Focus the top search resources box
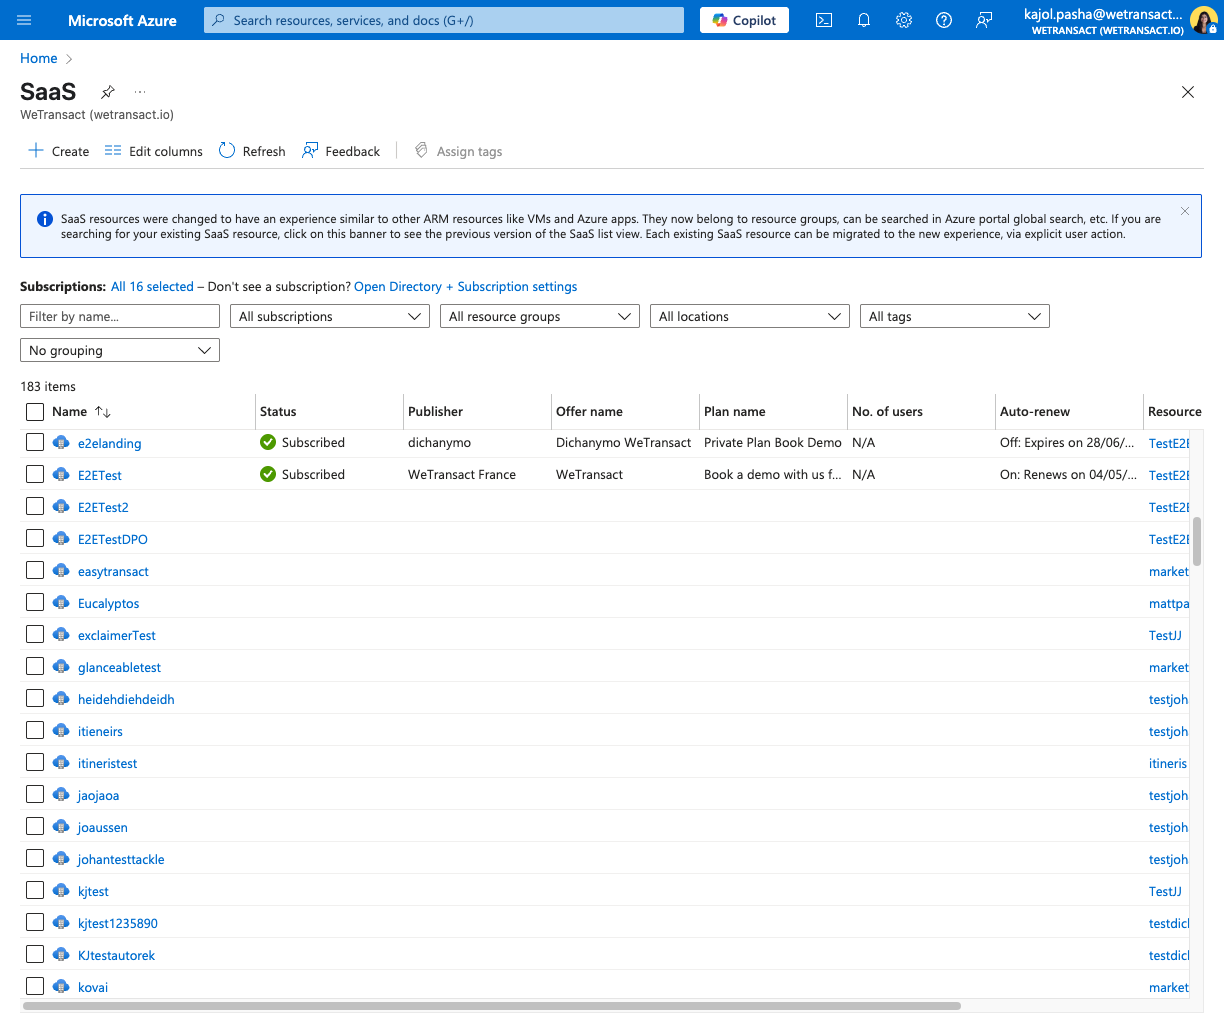 pyautogui.click(x=444, y=20)
